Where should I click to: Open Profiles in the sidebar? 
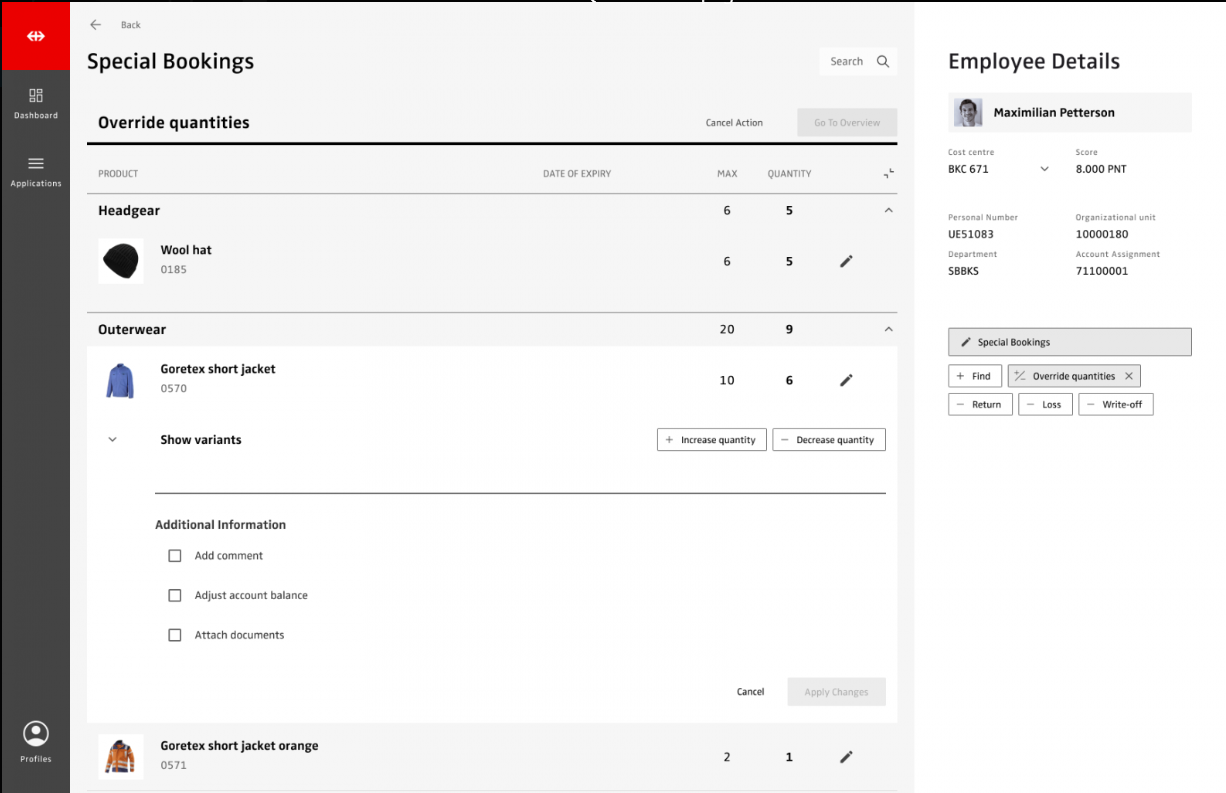[36, 742]
